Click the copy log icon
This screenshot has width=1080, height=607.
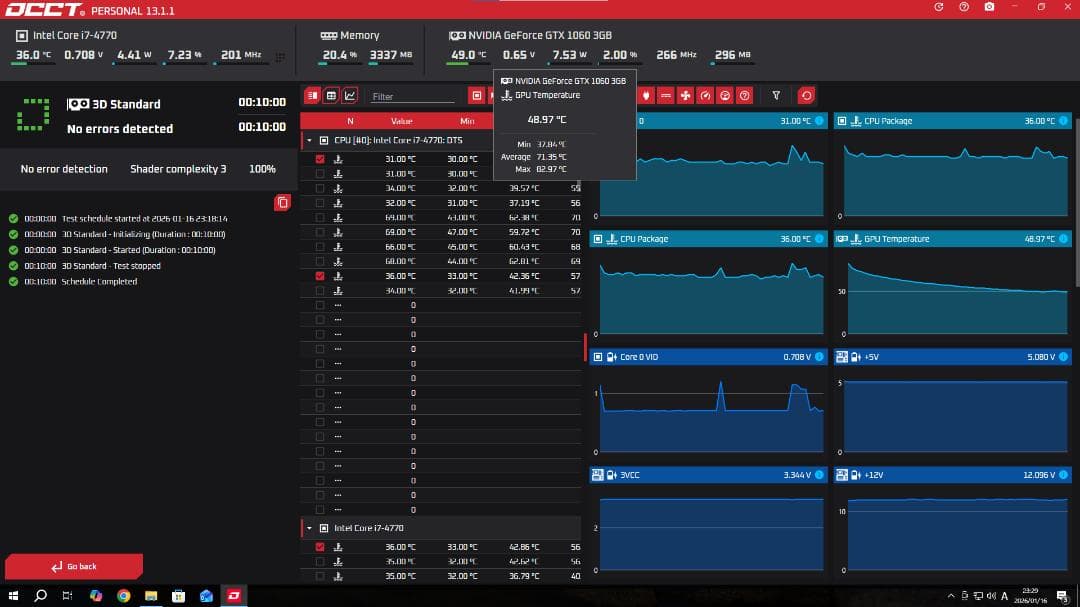(282, 203)
